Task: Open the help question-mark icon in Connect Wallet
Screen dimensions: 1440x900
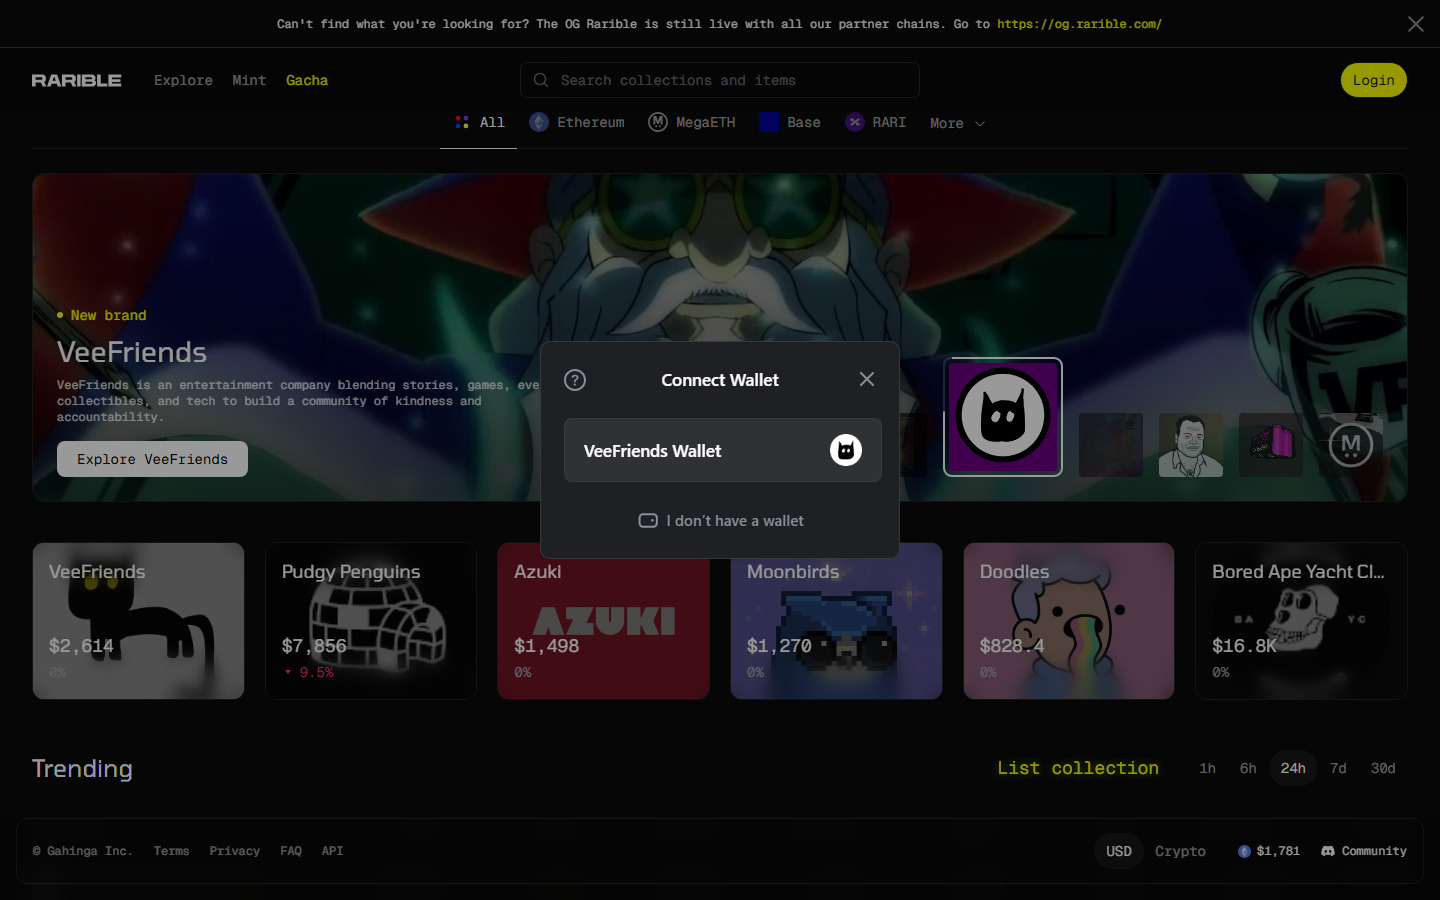Action: click(575, 380)
